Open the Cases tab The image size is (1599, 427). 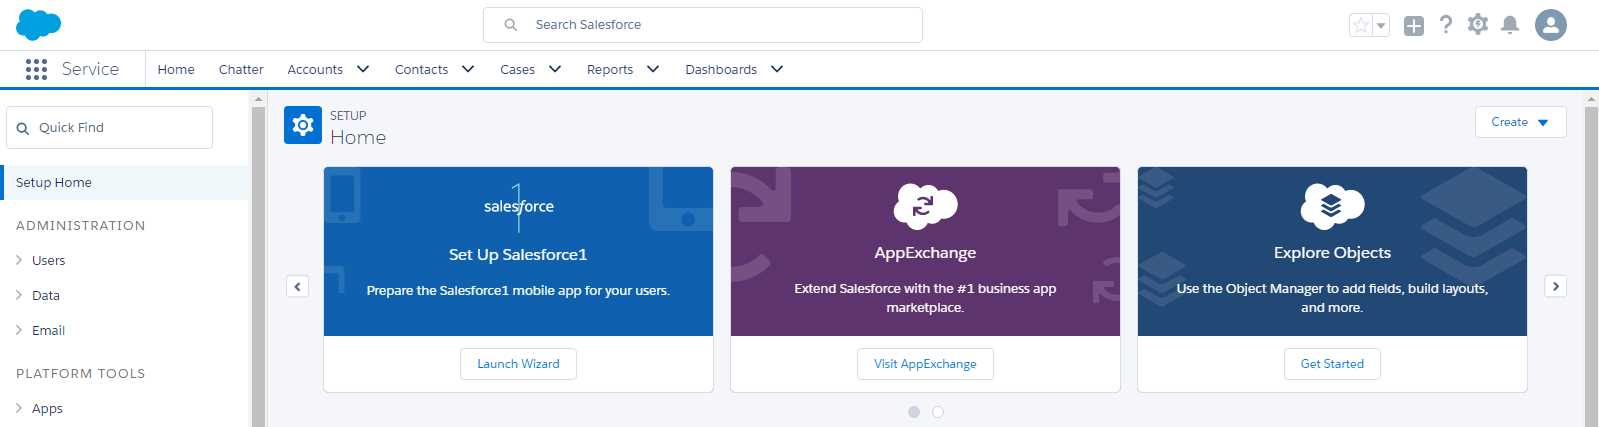pyautogui.click(x=517, y=70)
